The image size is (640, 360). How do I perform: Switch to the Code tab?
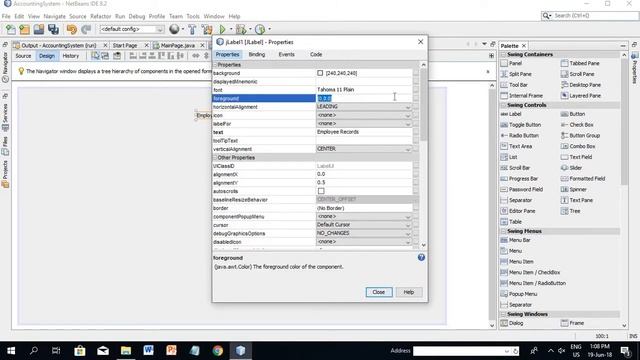[316, 54]
